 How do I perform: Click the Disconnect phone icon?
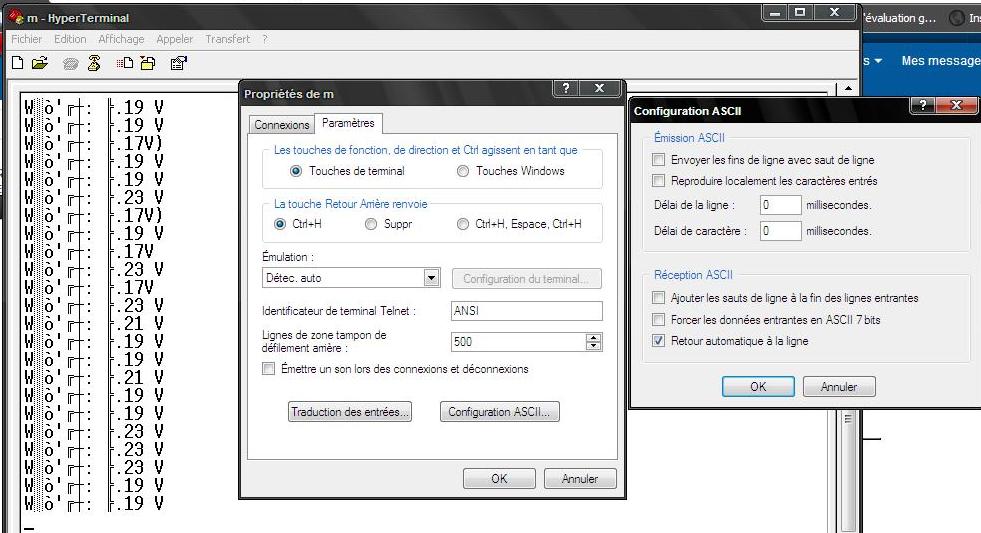pyautogui.click(x=94, y=63)
